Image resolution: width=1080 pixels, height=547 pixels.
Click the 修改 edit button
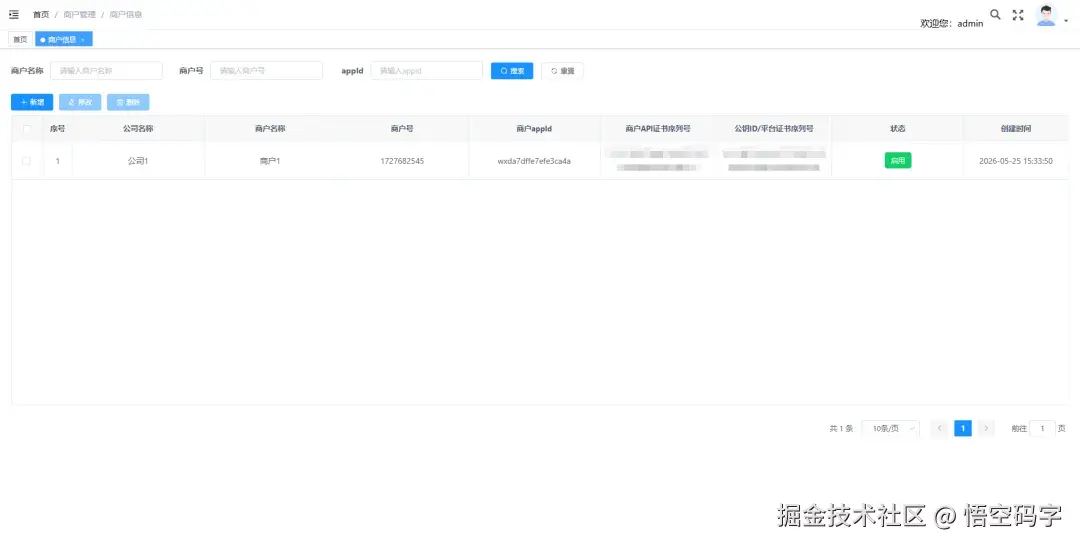[x=80, y=102]
